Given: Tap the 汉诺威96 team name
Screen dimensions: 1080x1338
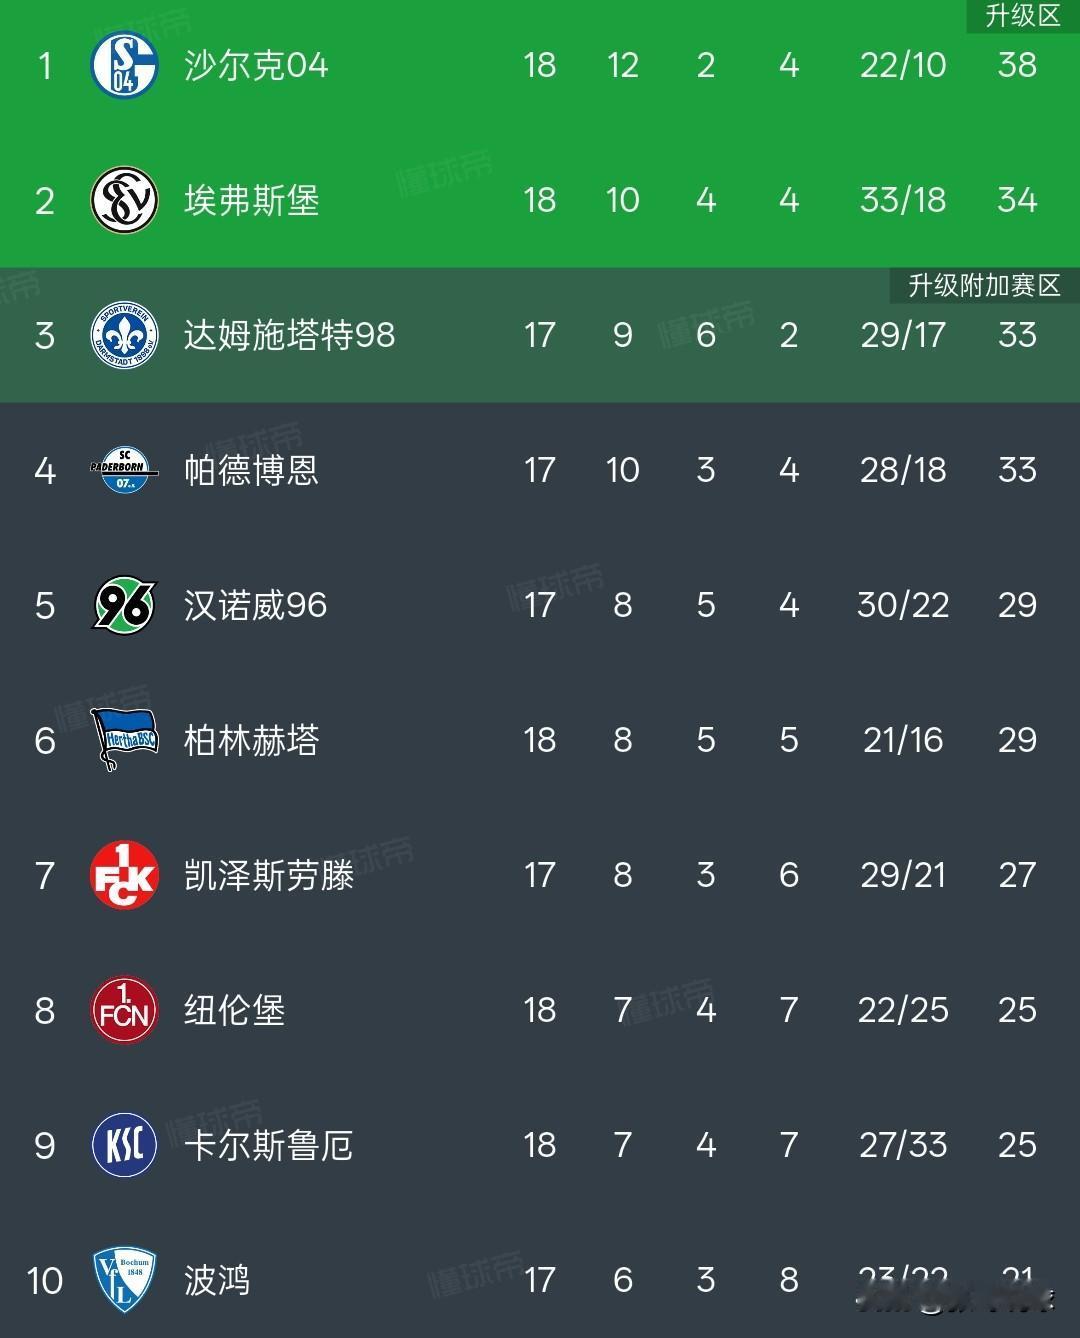Looking at the screenshot, I should click(256, 605).
